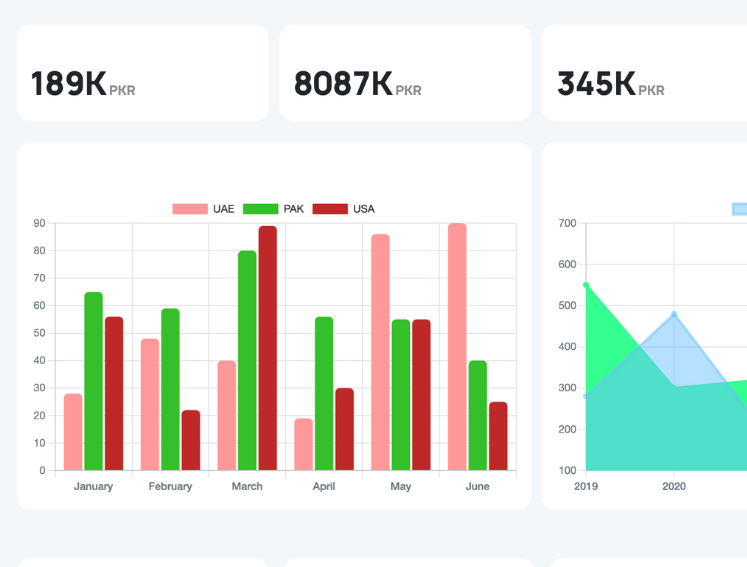Select the PAK bar for April
The height and width of the screenshot is (567, 747).
click(324, 393)
